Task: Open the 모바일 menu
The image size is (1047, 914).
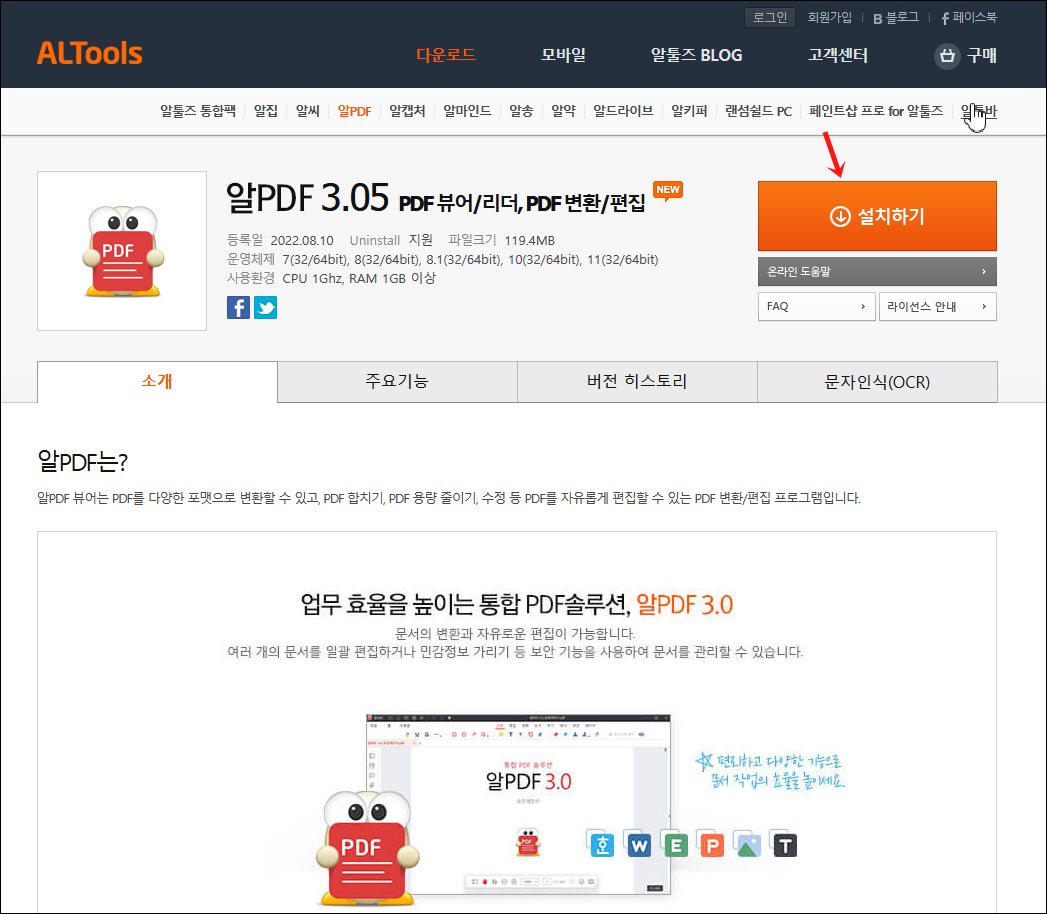Action: point(564,55)
